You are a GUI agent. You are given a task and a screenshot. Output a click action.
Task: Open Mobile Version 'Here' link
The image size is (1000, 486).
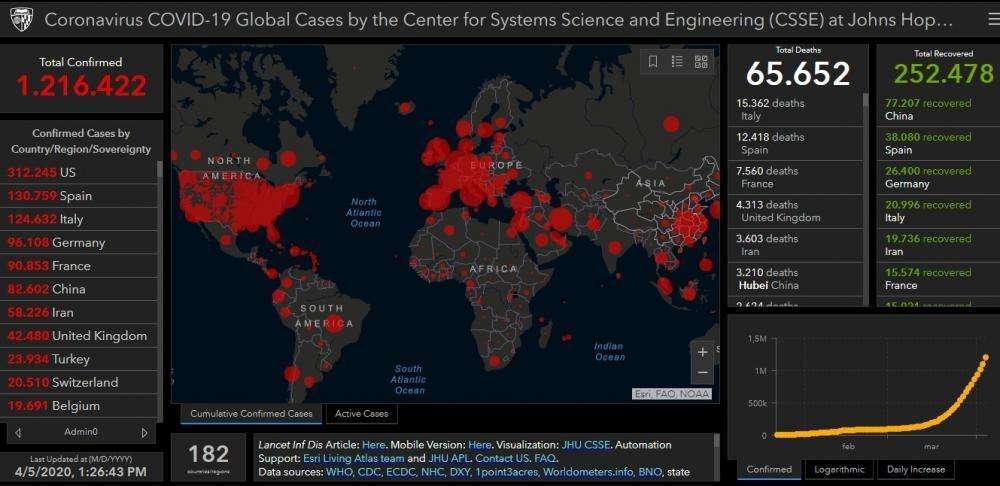(480, 445)
